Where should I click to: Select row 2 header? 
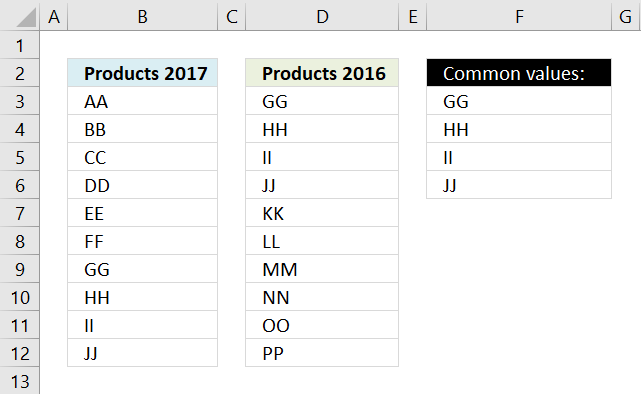tap(20, 73)
